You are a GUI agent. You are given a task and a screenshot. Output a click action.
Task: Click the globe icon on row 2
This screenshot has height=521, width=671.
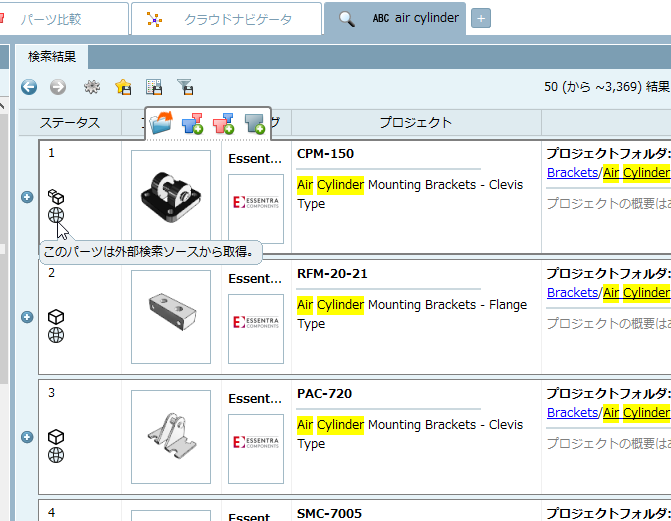click(x=56, y=335)
